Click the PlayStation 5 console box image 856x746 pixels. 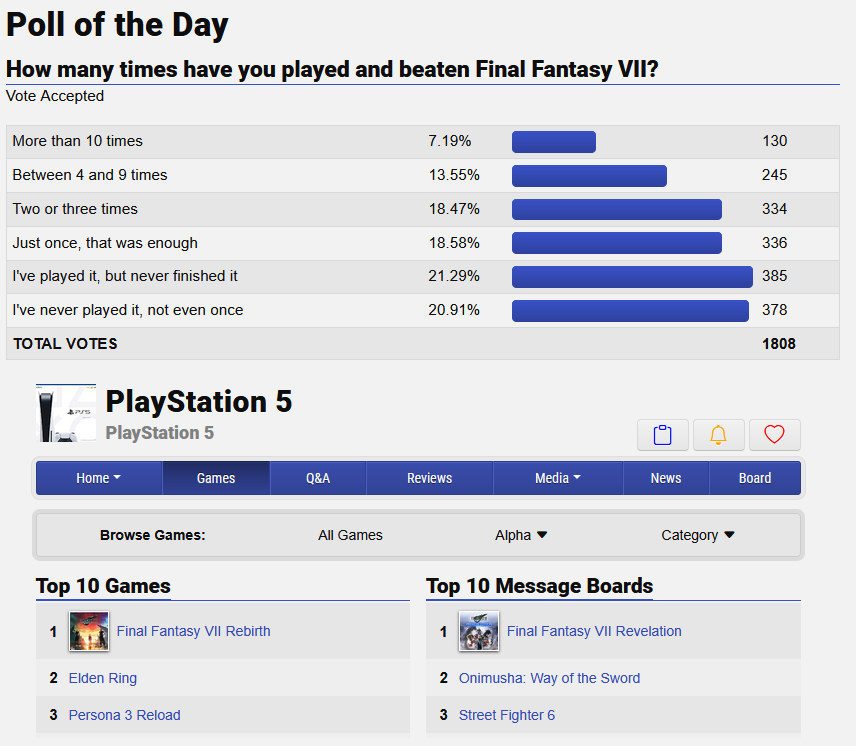(66, 413)
